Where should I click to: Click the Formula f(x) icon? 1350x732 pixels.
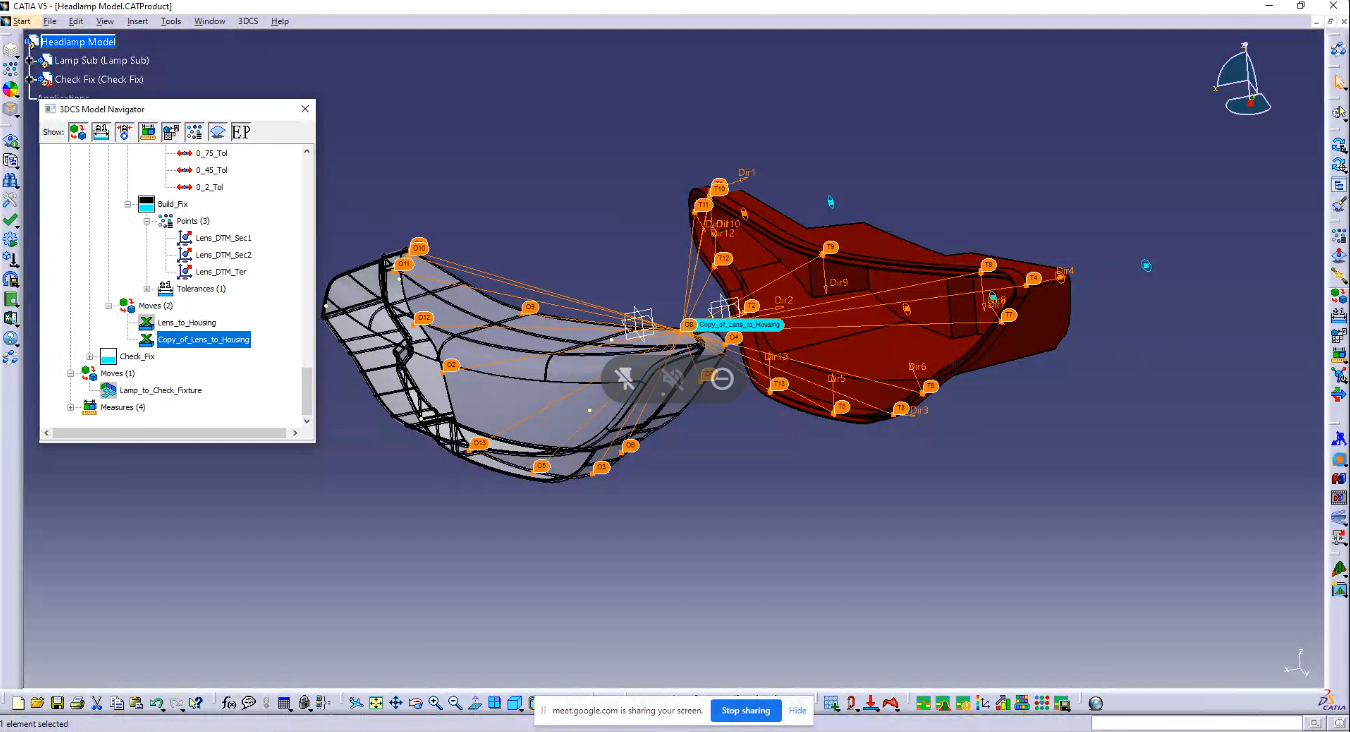[x=229, y=703]
